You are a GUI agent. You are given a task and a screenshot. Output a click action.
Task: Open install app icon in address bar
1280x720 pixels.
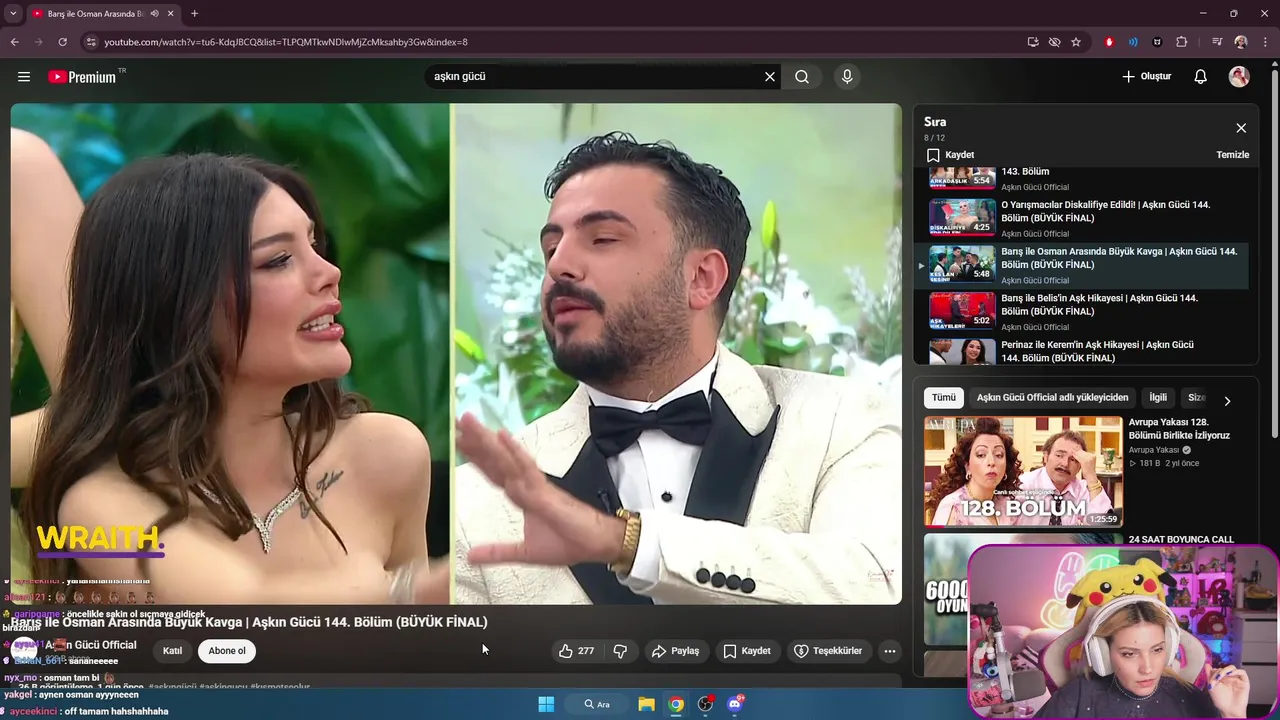[1033, 42]
